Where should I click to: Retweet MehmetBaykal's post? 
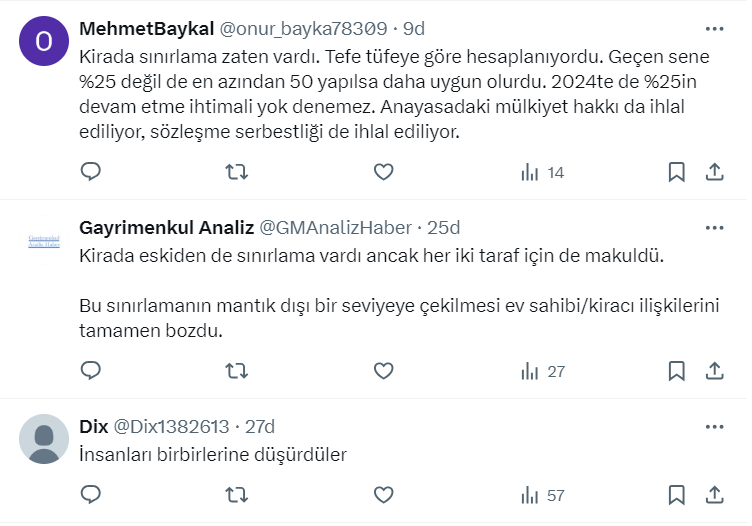(x=237, y=172)
